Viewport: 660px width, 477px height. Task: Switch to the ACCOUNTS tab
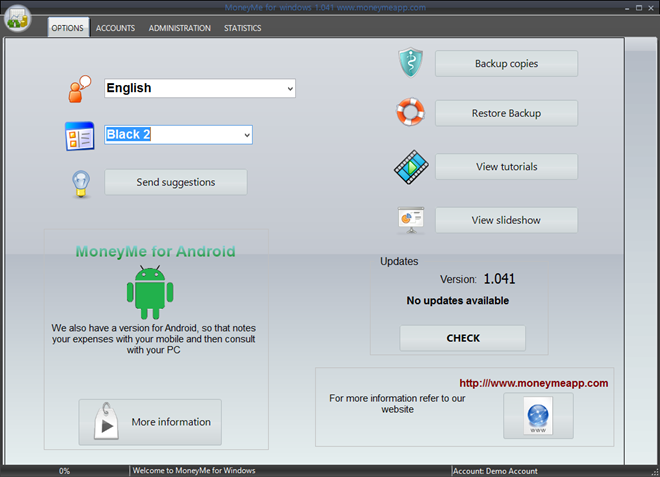click(x=115, y=28)
